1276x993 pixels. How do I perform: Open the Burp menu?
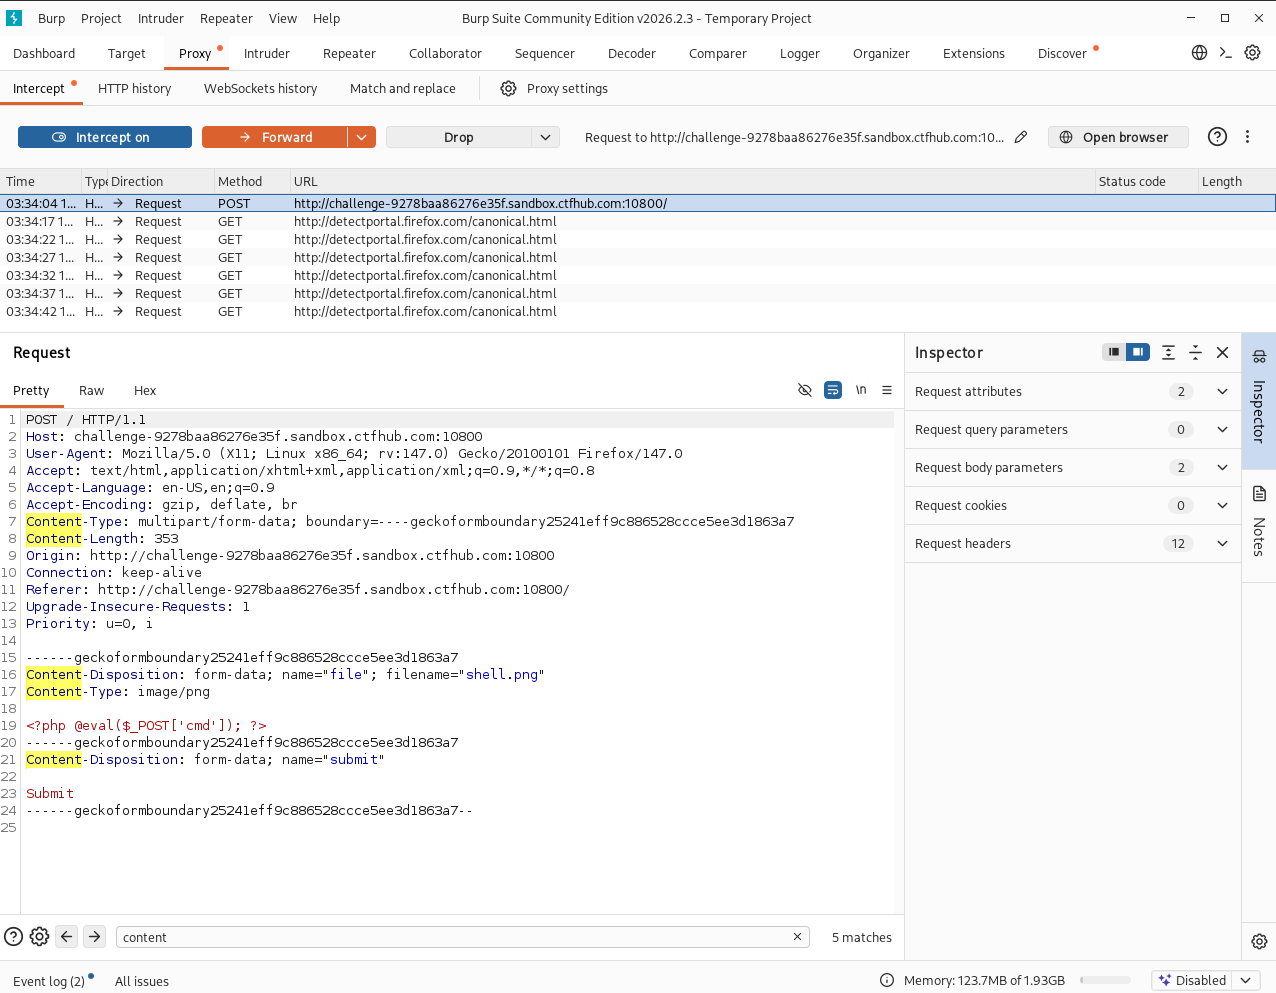click(52, 18)
